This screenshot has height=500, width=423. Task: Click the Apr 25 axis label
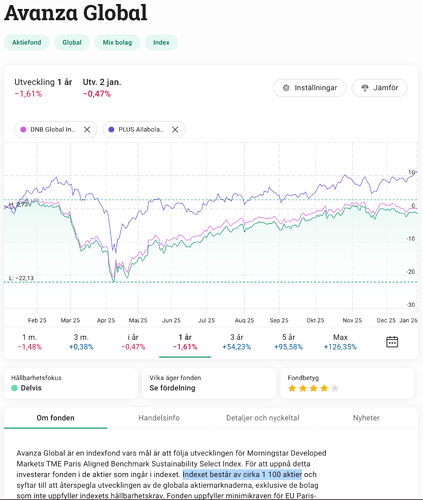(x=106, y=320)
